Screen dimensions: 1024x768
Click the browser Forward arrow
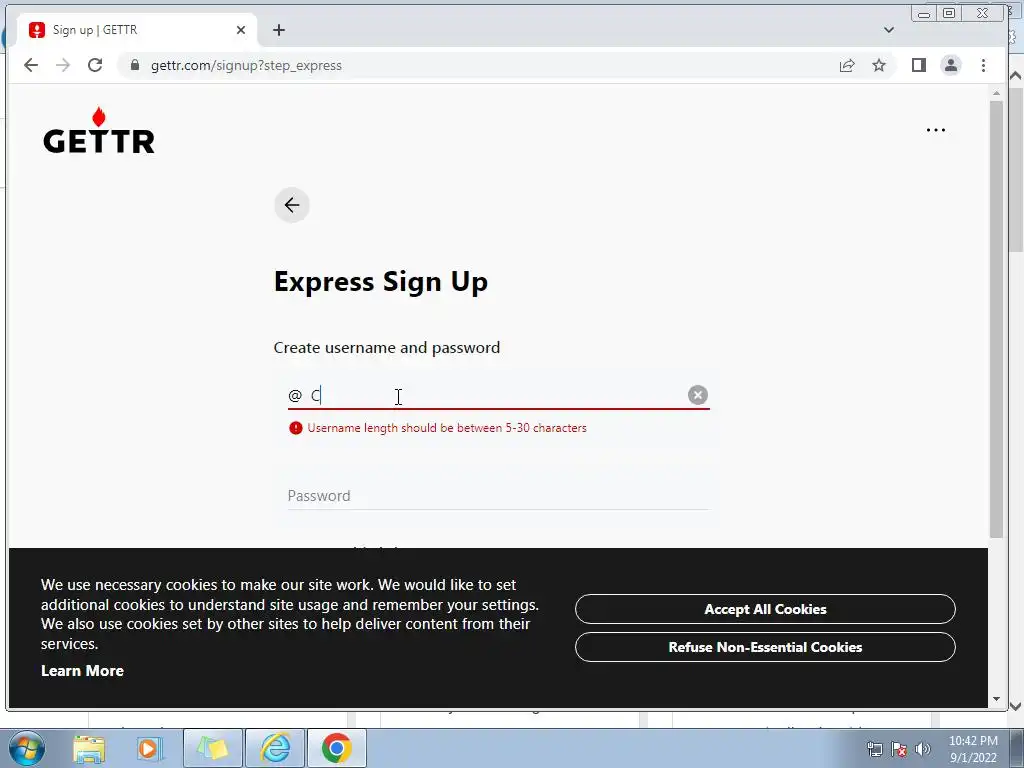tap(63, 65)
